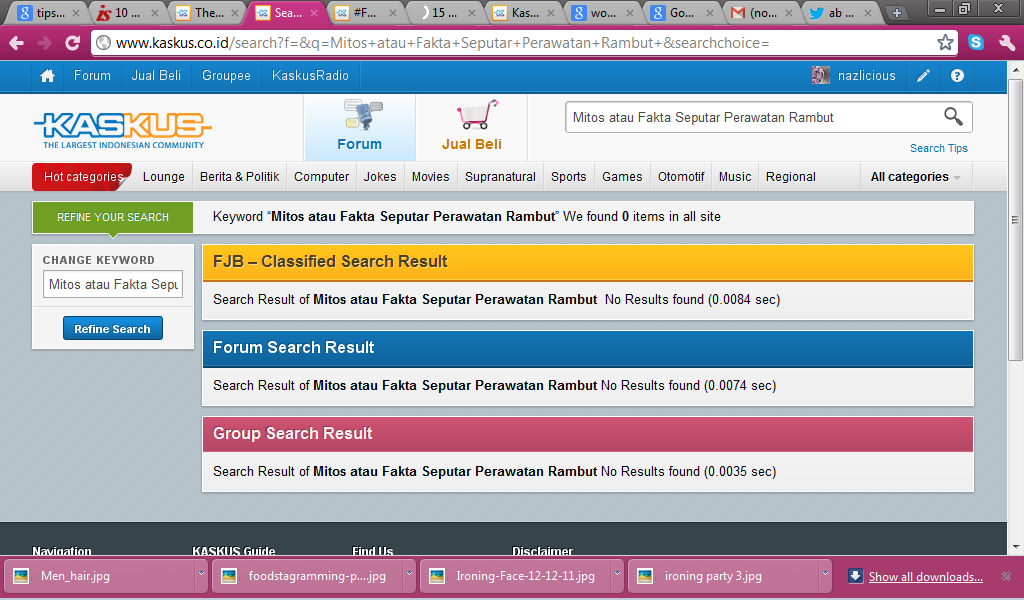Open downloaded foodstagramming-p....jpg file
The width and height of the screenshot is (1024, 600).
307,576
